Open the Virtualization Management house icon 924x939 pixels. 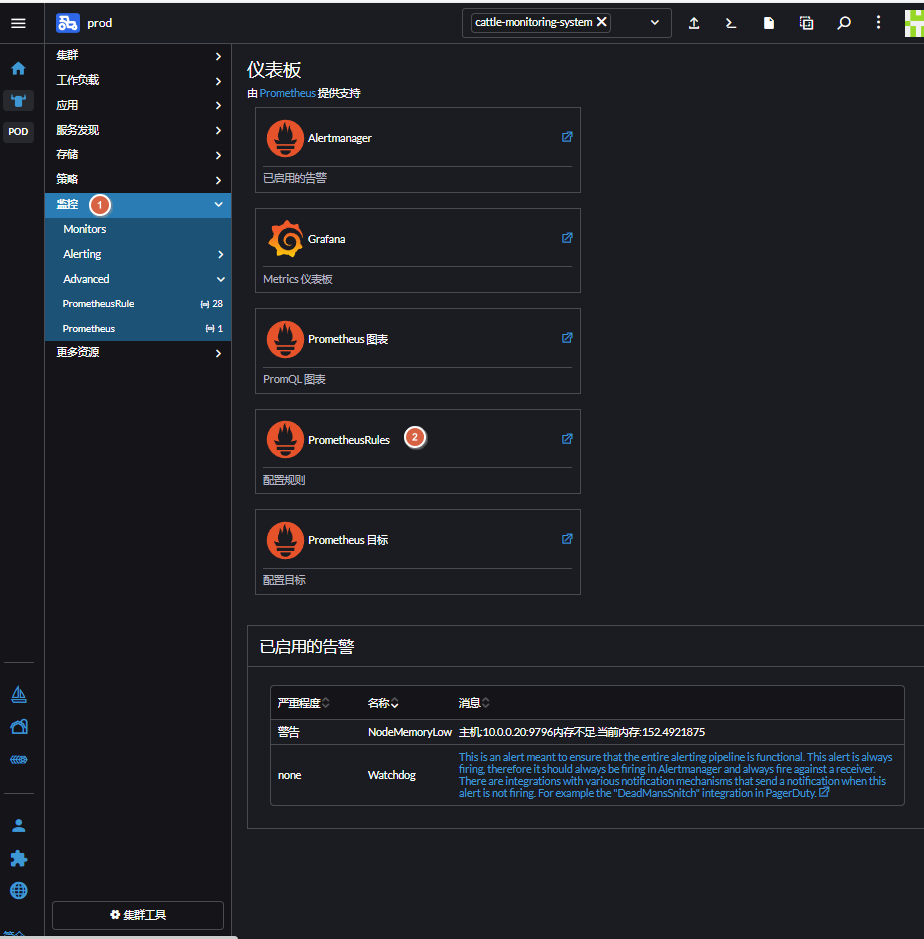pyautogui.click(x=19, y=726)
